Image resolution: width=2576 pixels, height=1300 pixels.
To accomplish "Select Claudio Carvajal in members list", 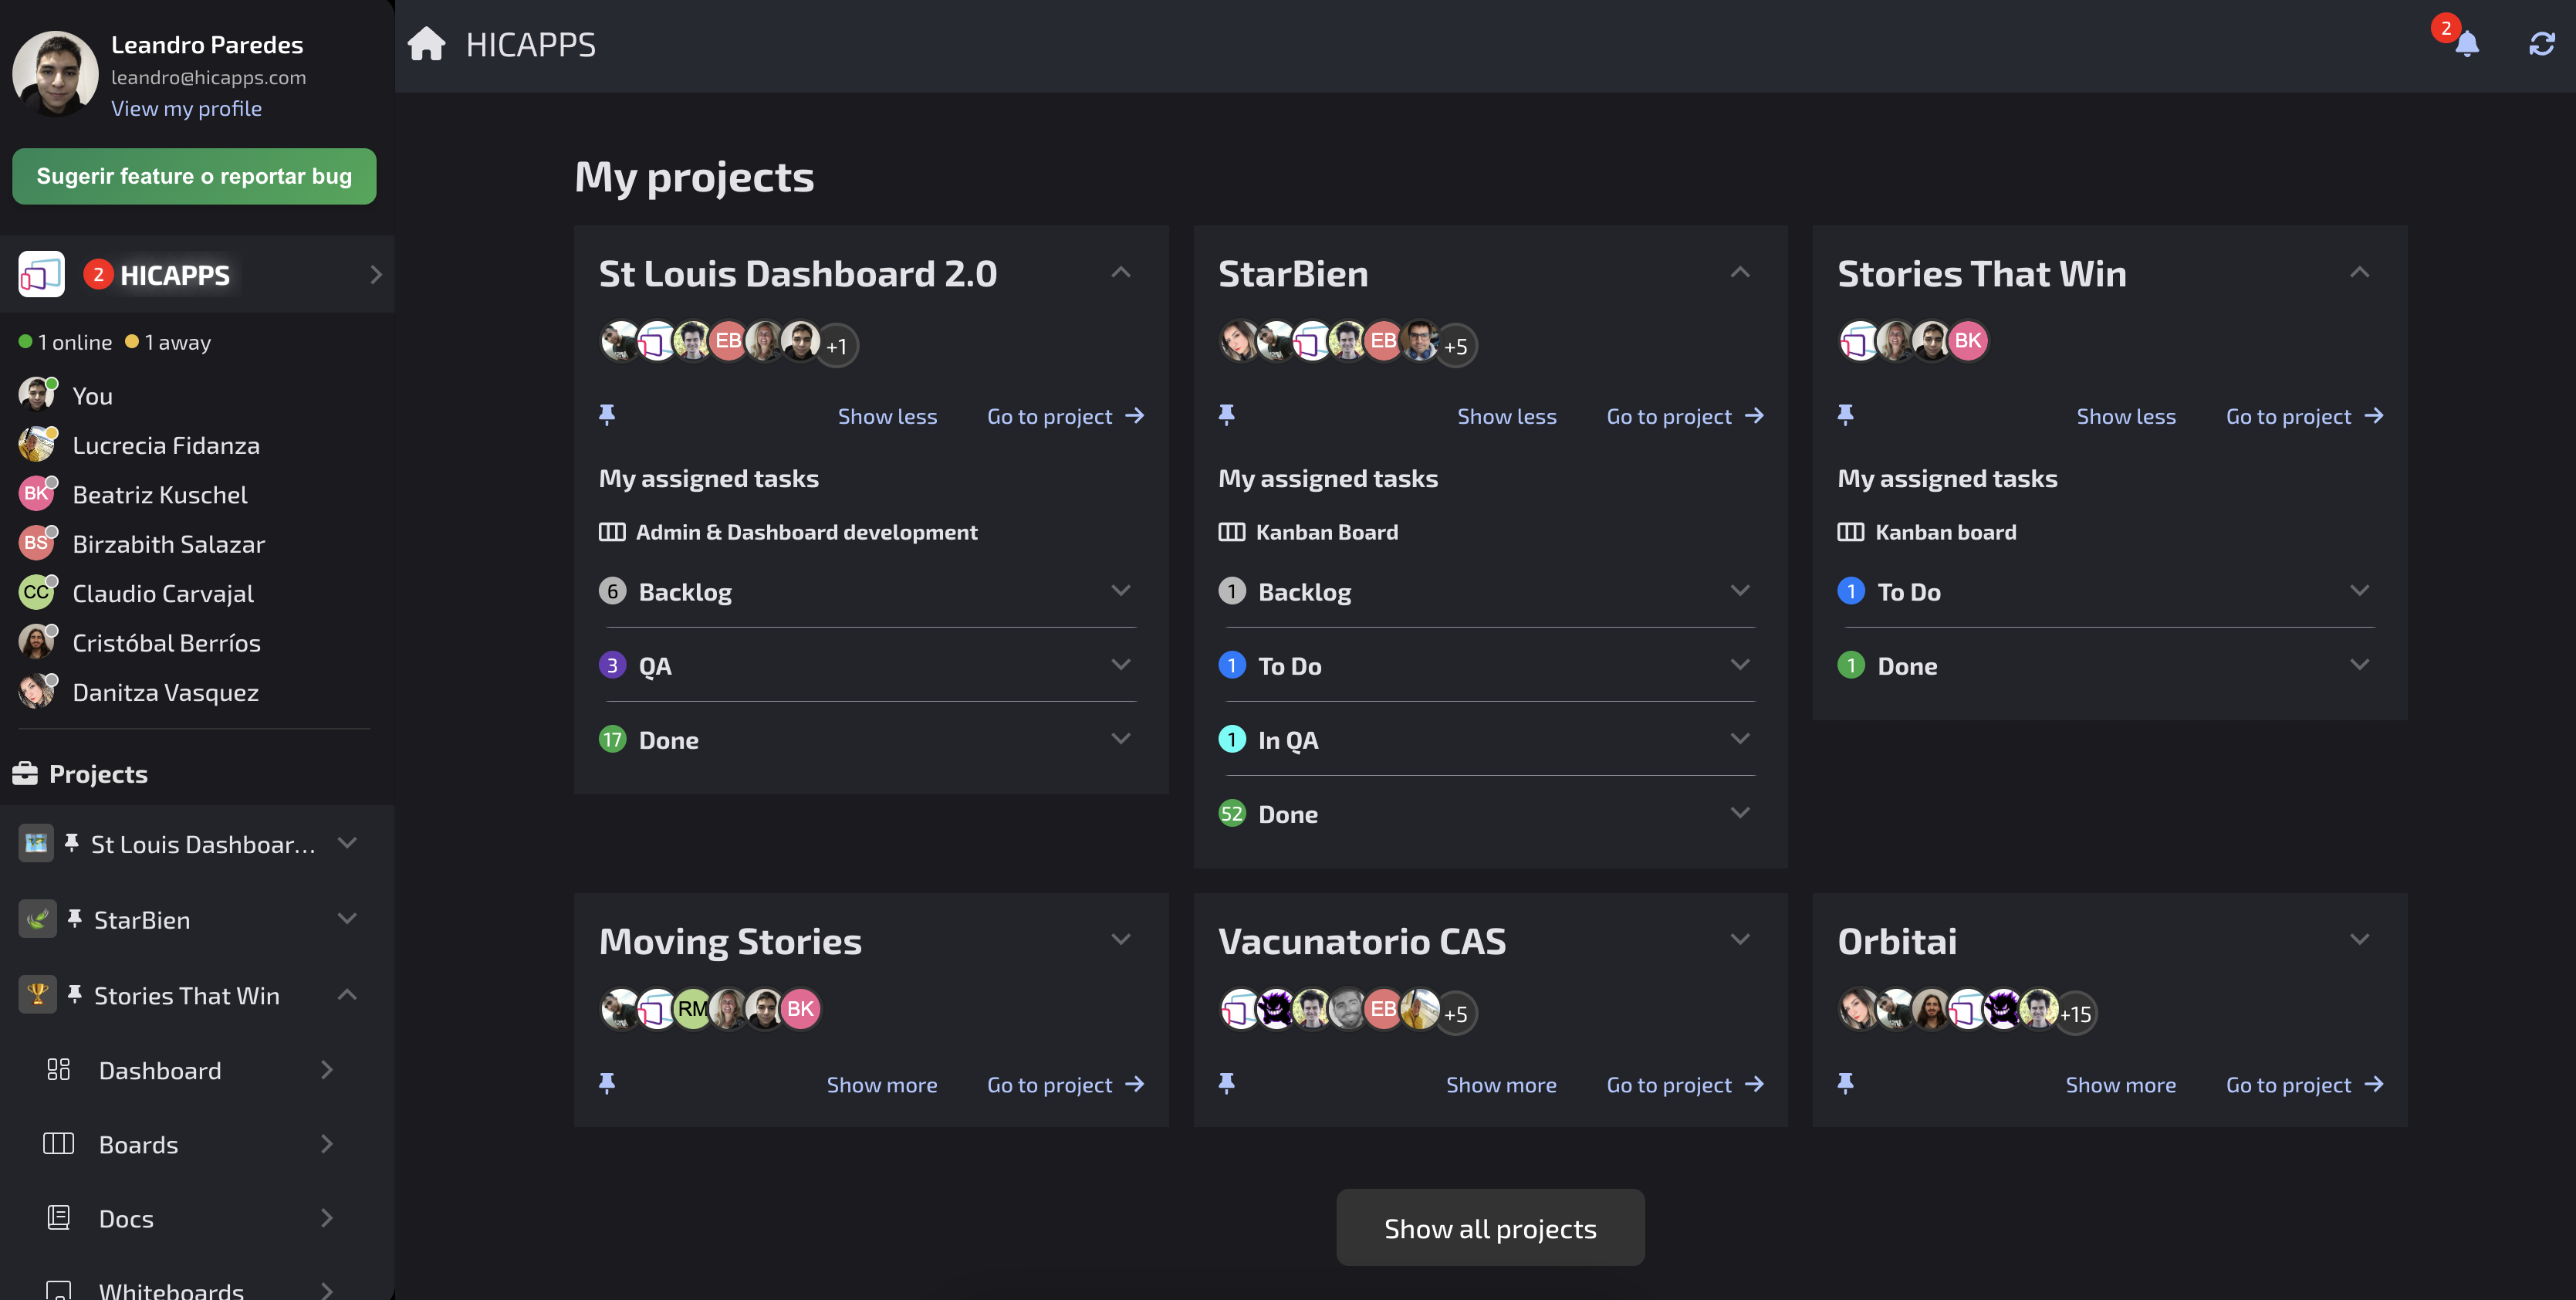I will (163, 593).
